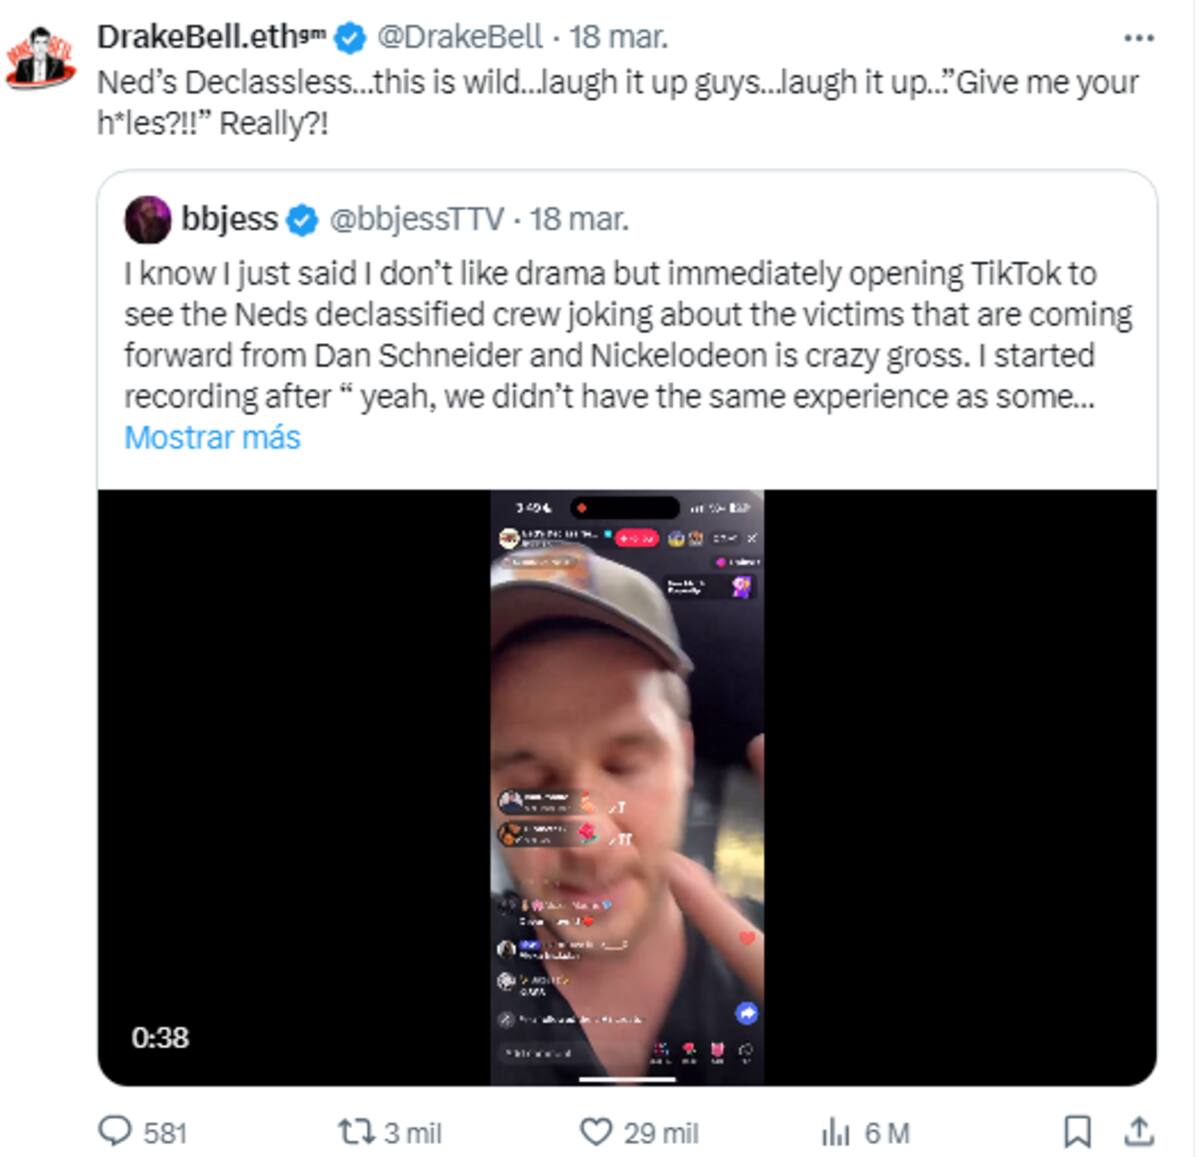Image resolution: width=1200 pixels, height=1157 pixels.
Task: Click the repost arrows icon
Action: click(353, 1131)
